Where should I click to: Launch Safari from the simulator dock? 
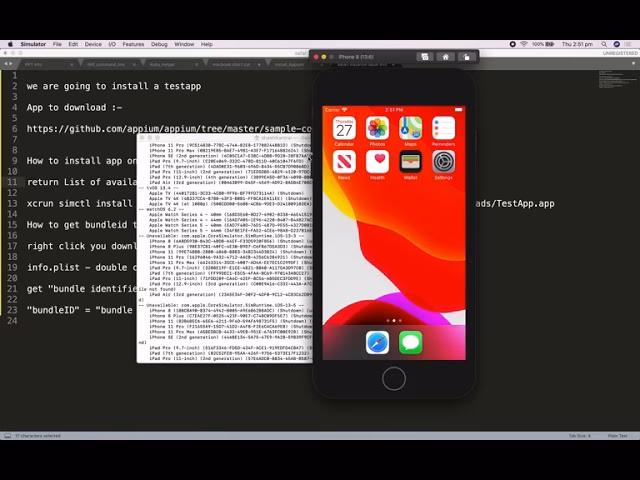point(377,342)
